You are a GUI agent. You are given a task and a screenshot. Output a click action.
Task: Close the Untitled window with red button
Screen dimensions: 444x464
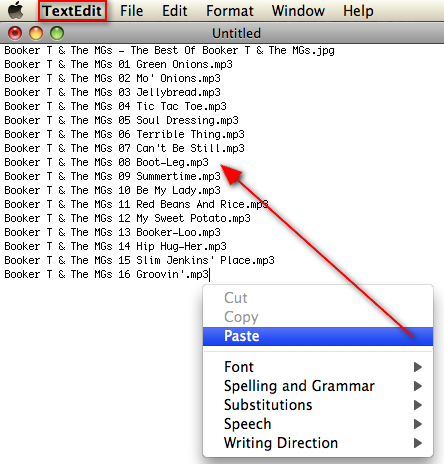point(15,33)
